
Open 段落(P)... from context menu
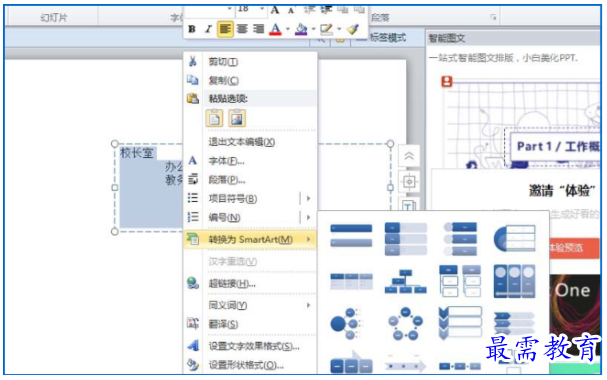point(250,180)
